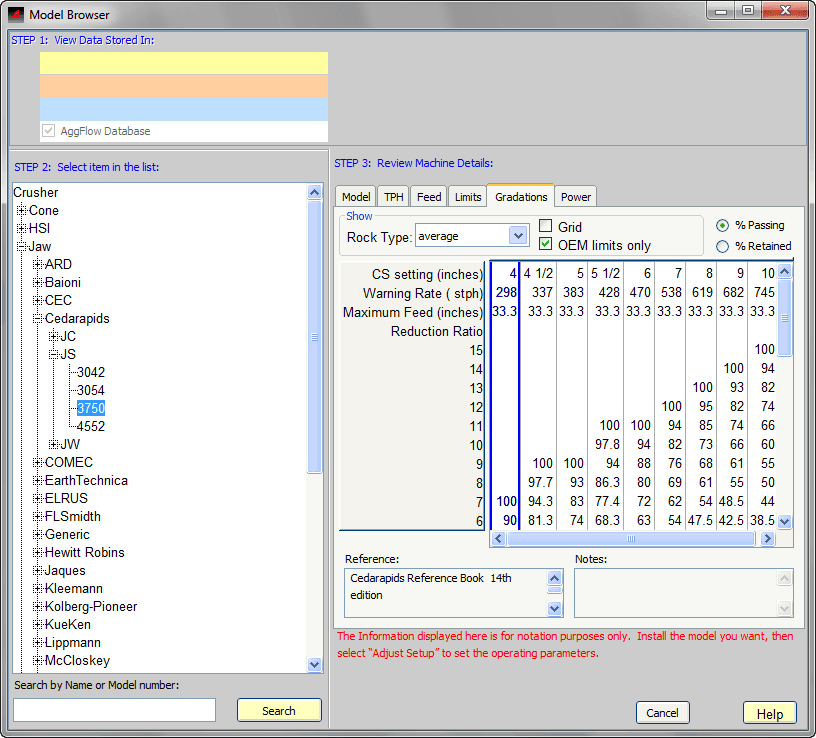Image resolution: width=816 pixels, height=738 pixels.
Task: Click the model name search field
Action: [114, 710]
